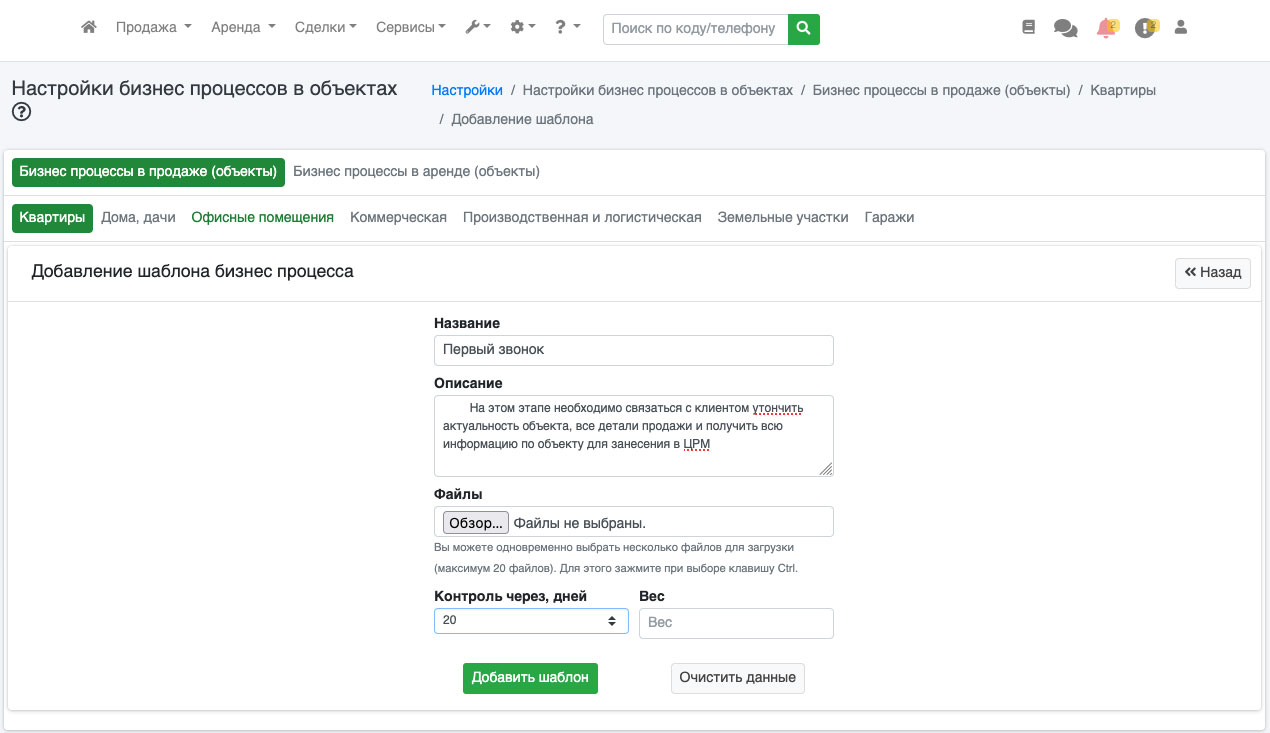Click the Обзор file browse button
Screen dimensions: 1270x733
[476, 522]
